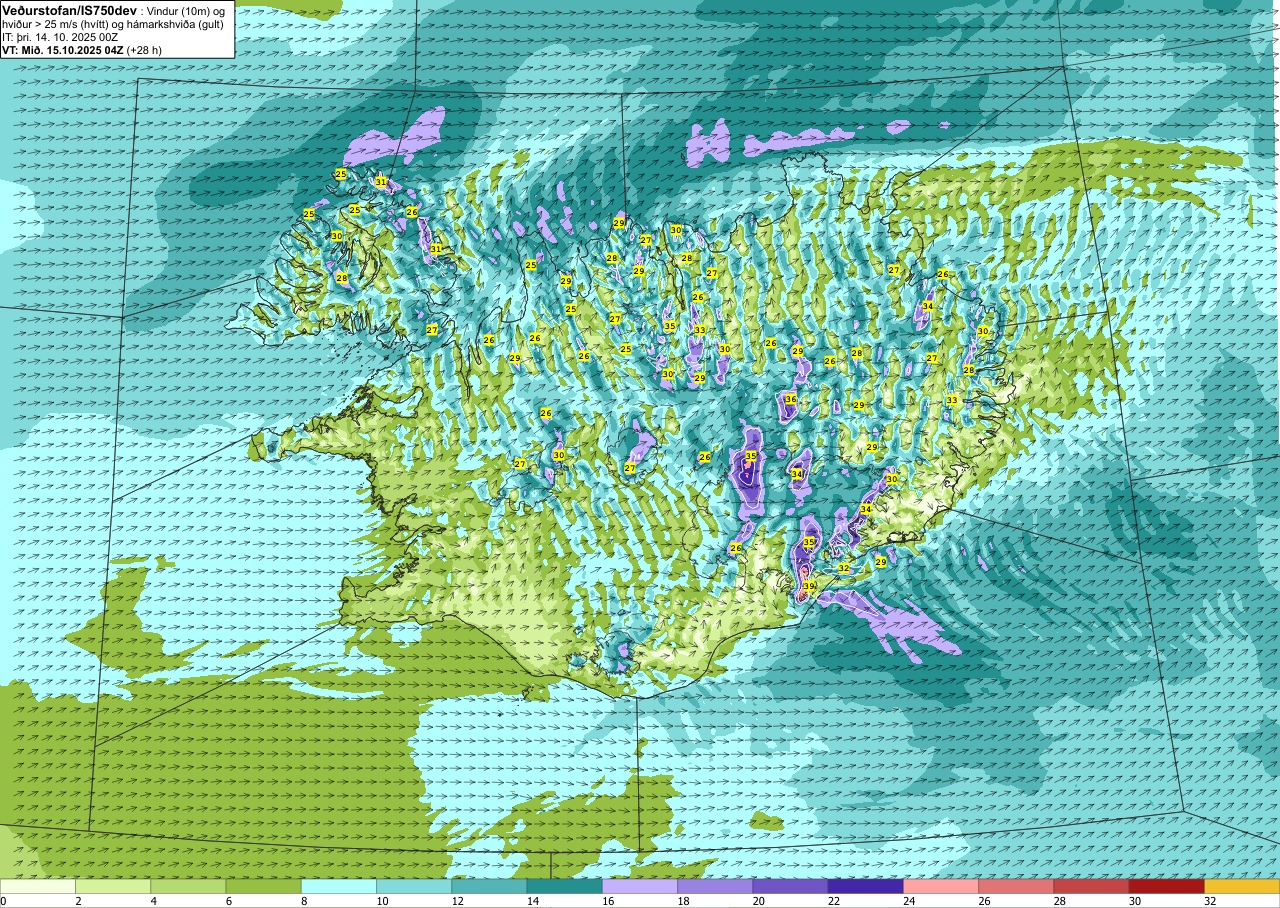Pick the 12–14 m/s teal legend swatch

click(489, 886)
